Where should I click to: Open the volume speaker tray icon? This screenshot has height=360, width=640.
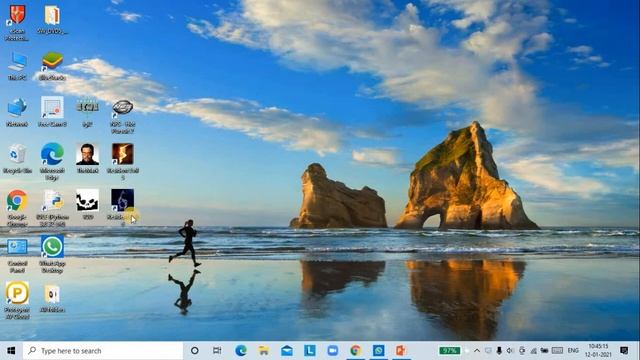tap(510, 351)
